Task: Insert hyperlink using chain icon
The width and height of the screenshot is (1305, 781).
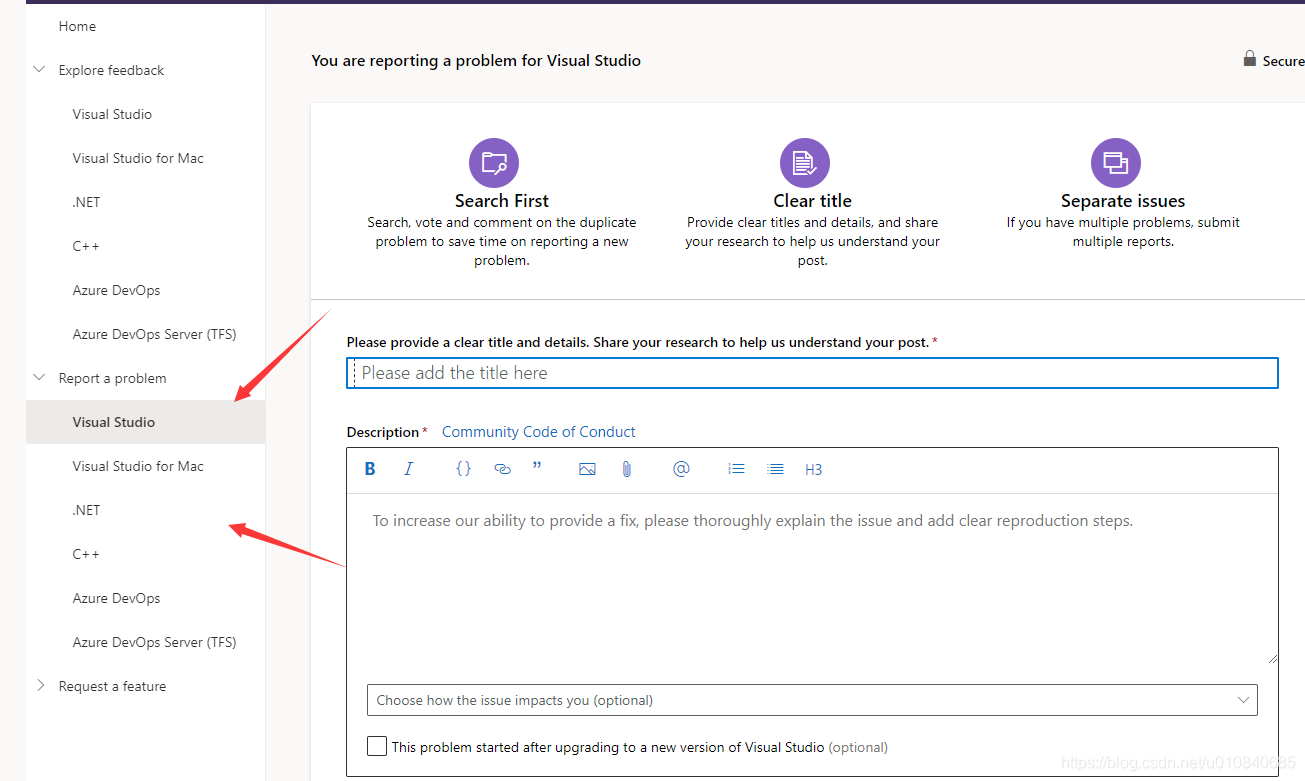Action: [502, 469]
